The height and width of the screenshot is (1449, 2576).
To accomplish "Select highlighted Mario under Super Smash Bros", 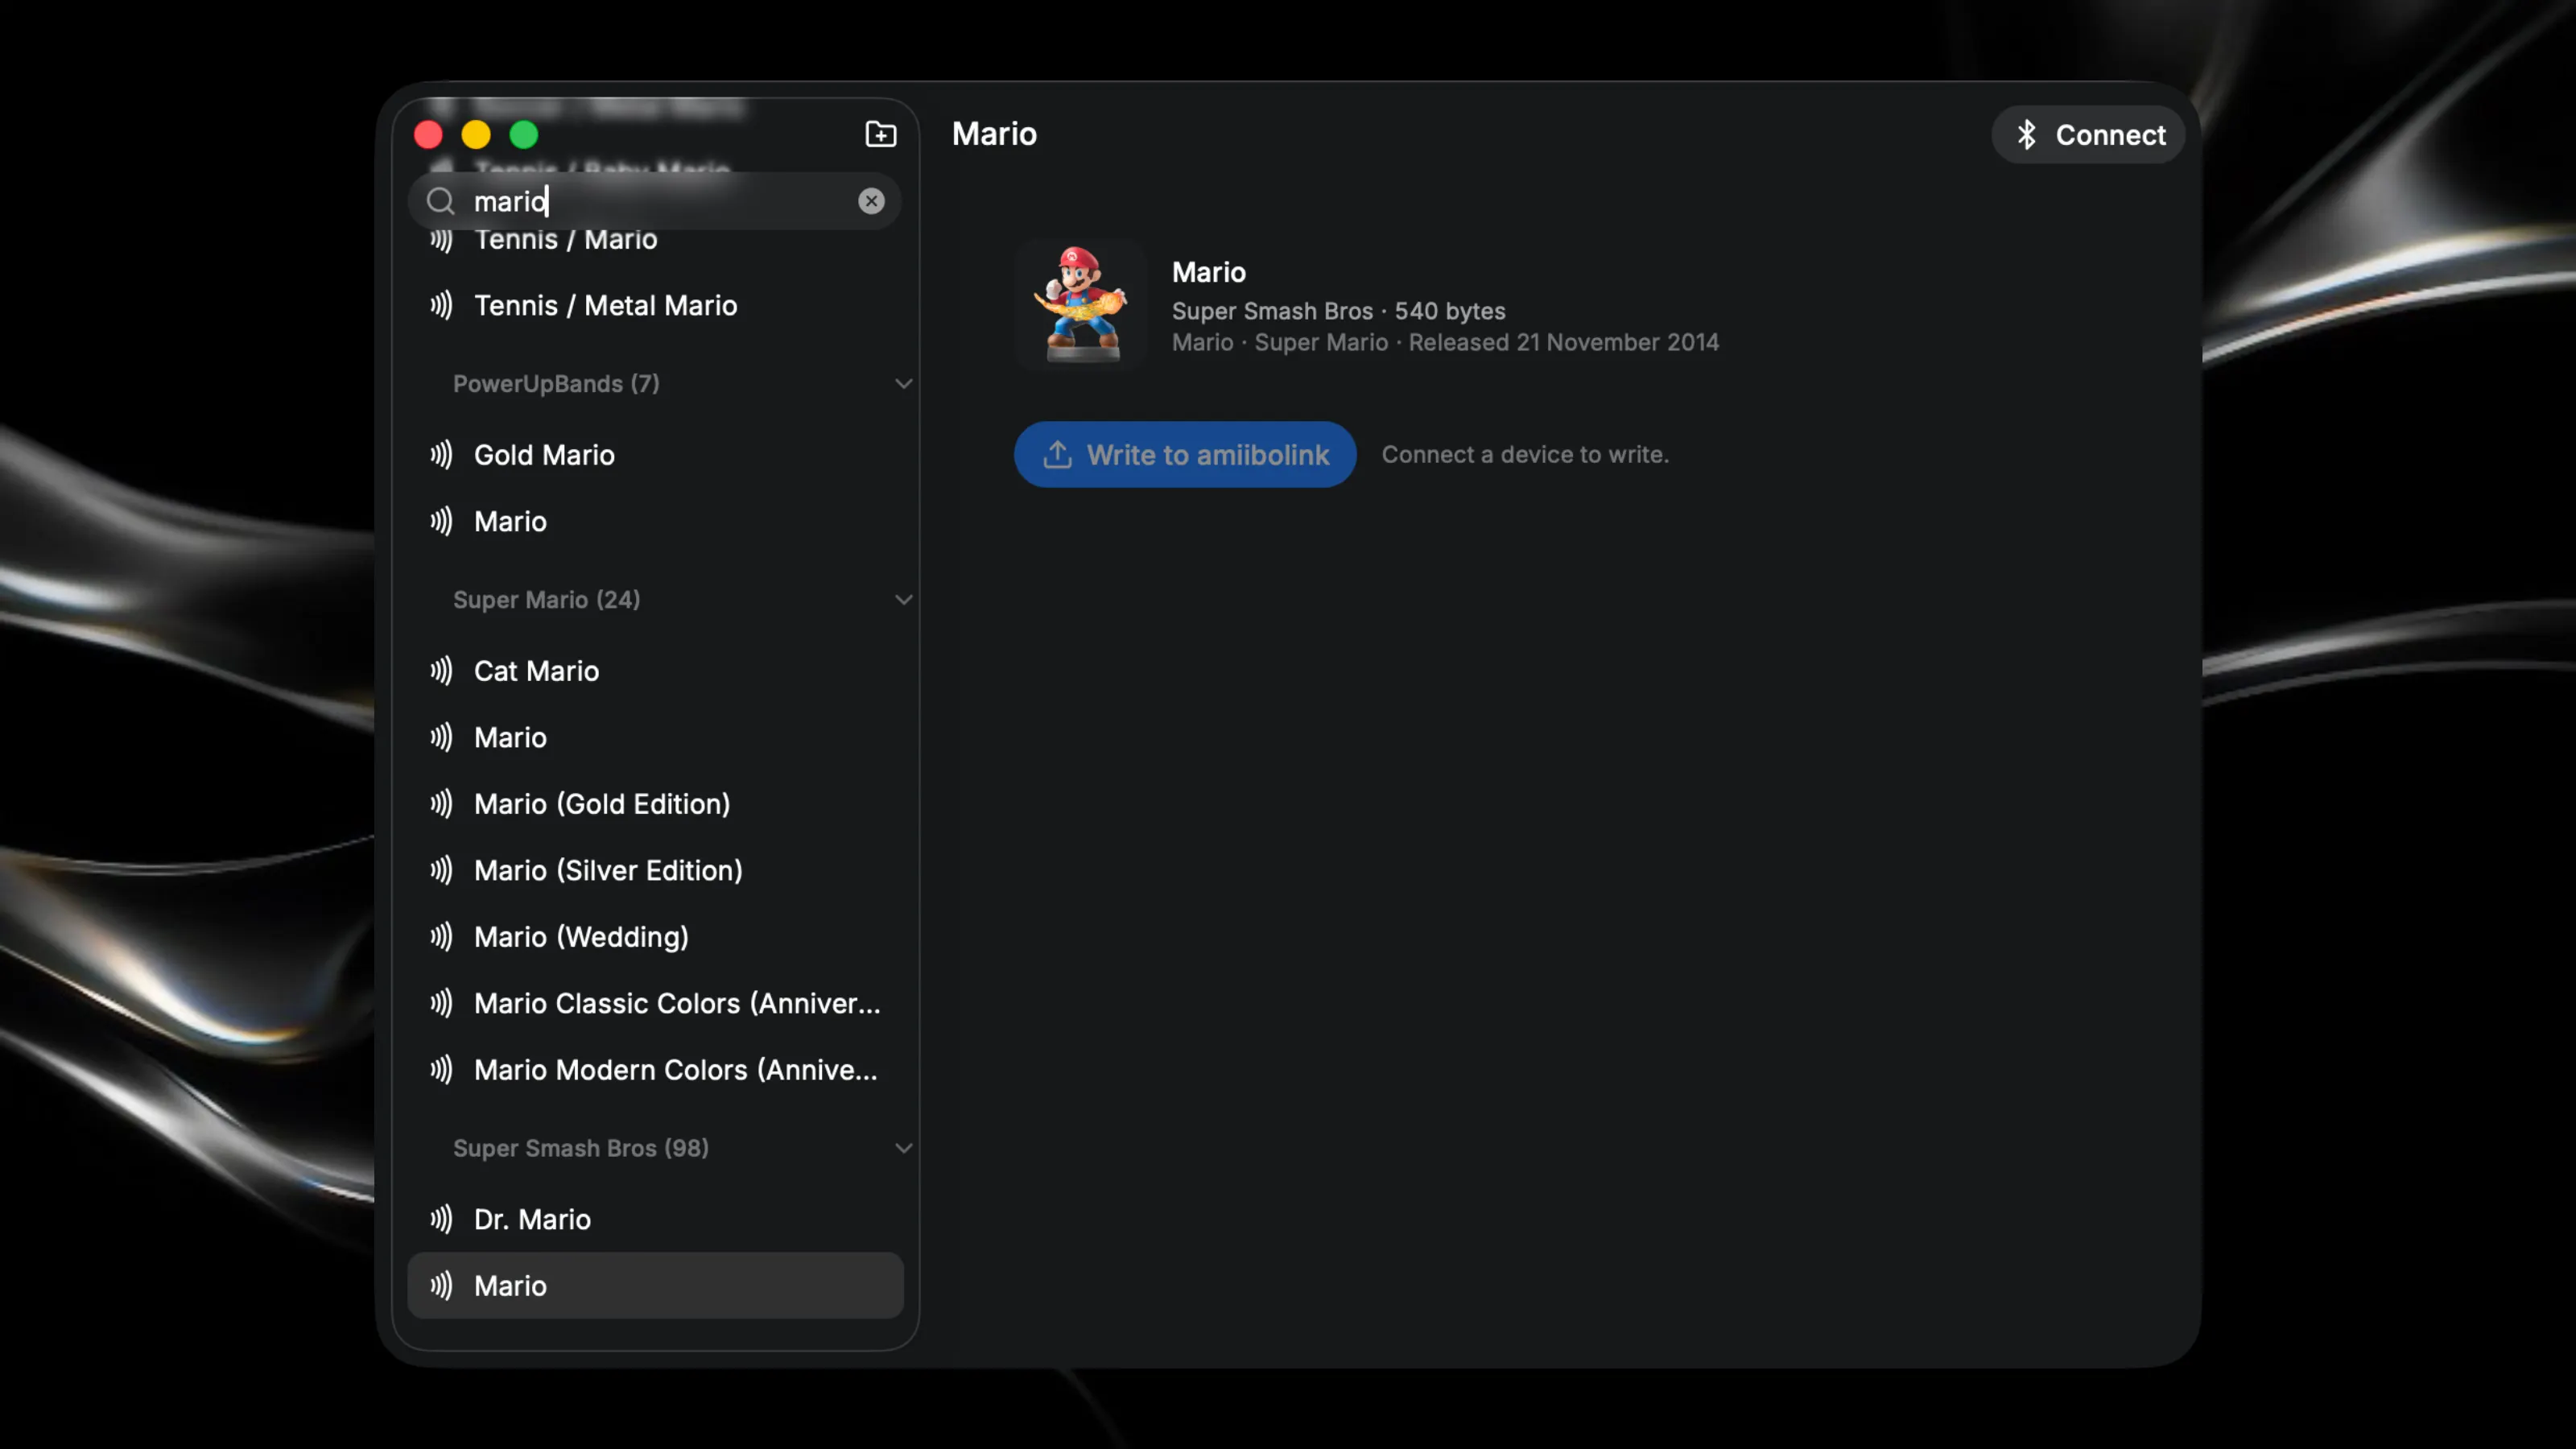I will pos(655,1285).
